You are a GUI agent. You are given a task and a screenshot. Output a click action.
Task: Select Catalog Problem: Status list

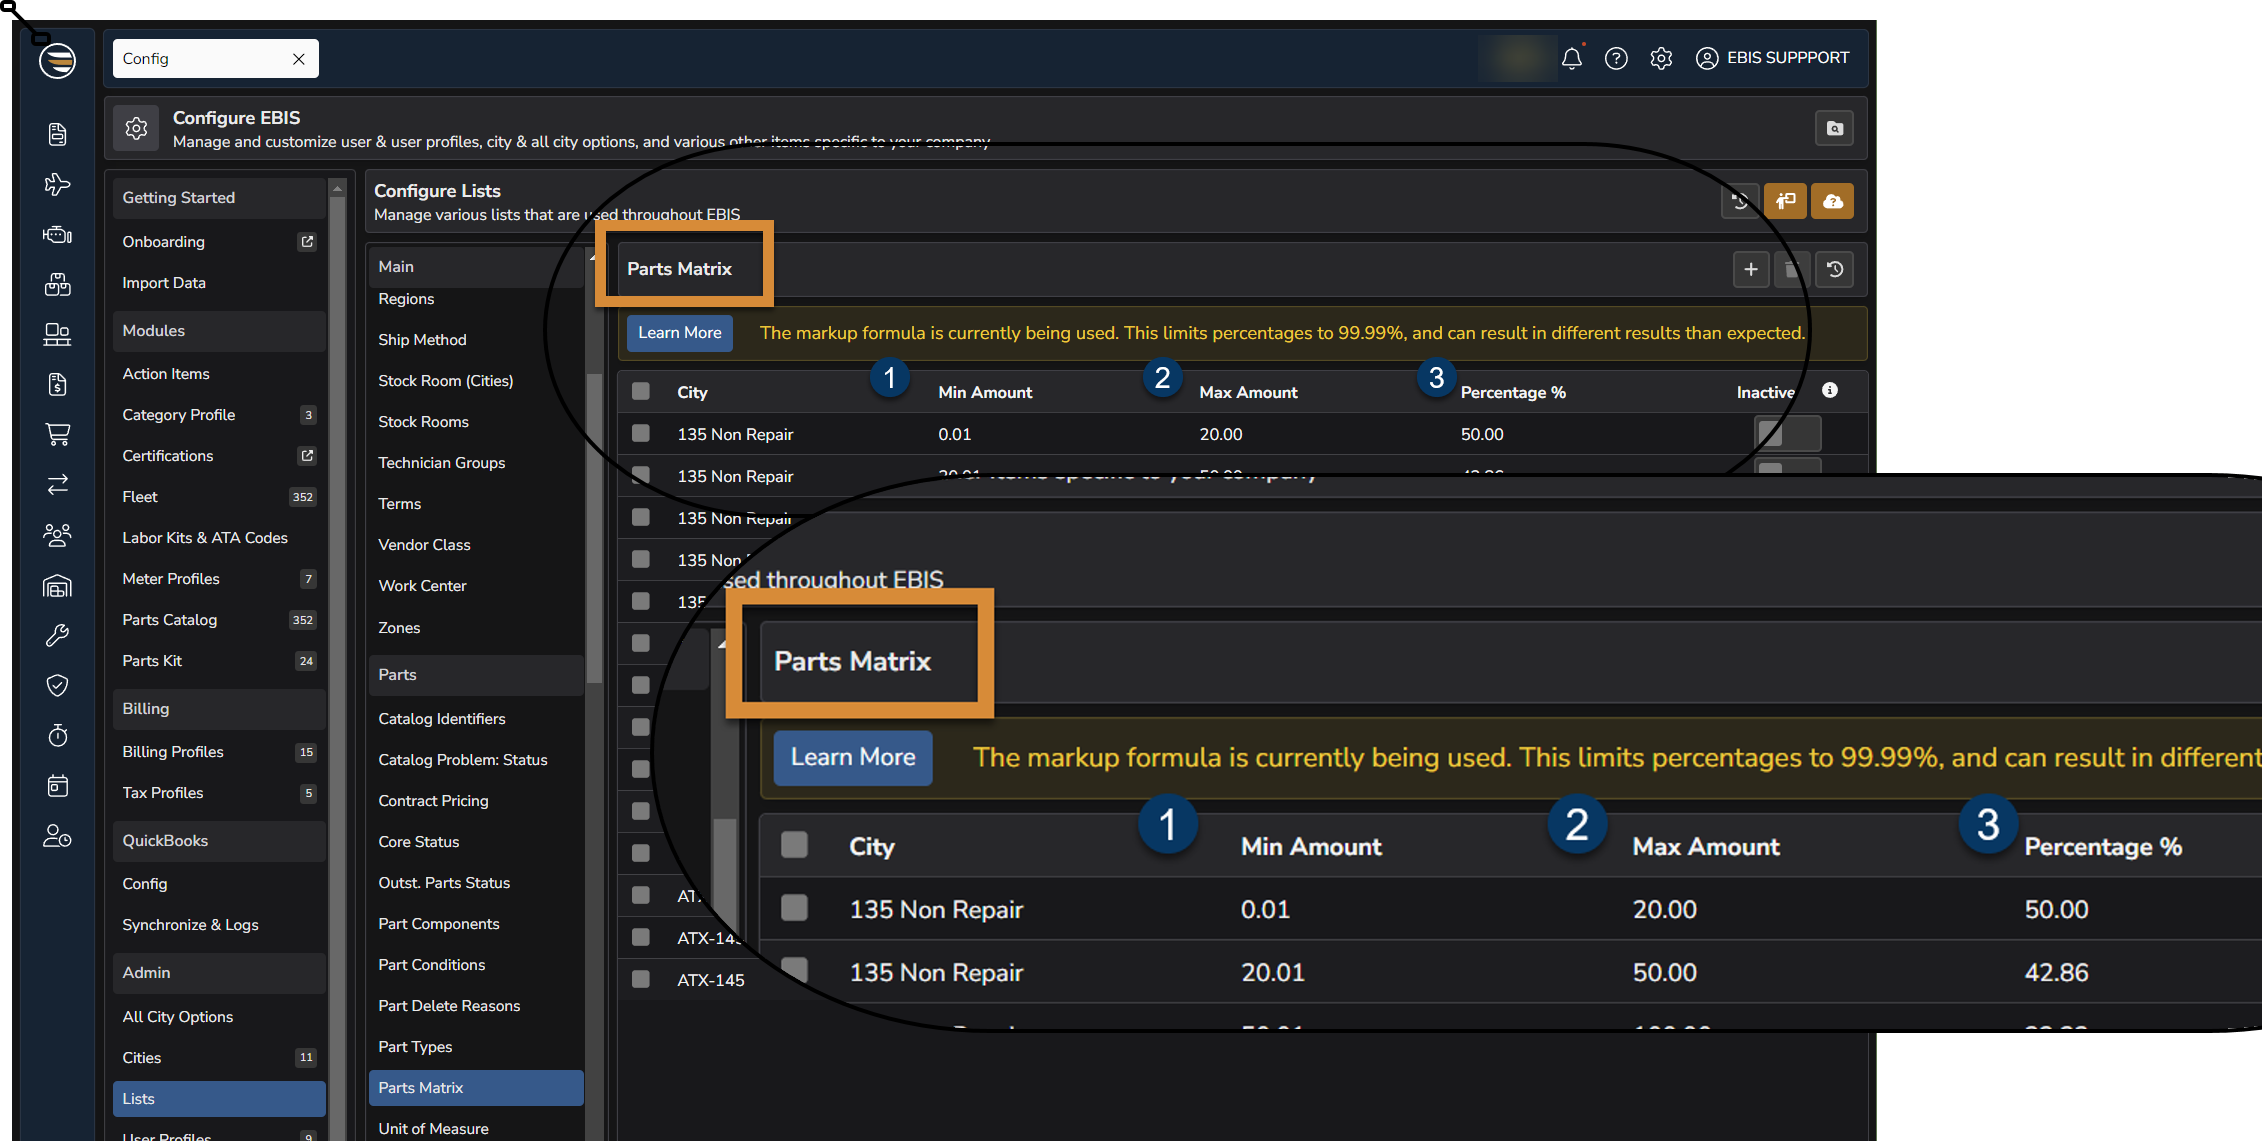click(462, 759)
